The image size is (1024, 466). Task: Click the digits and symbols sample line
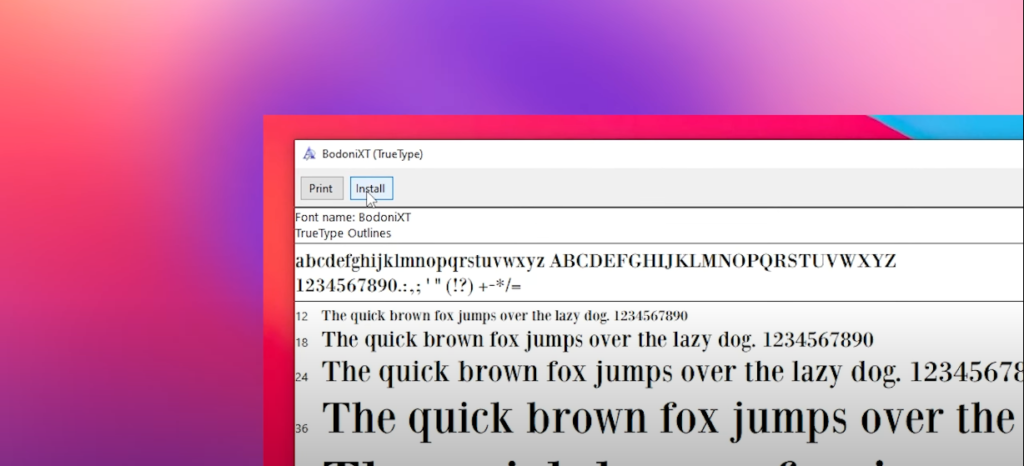click(408, 286)
